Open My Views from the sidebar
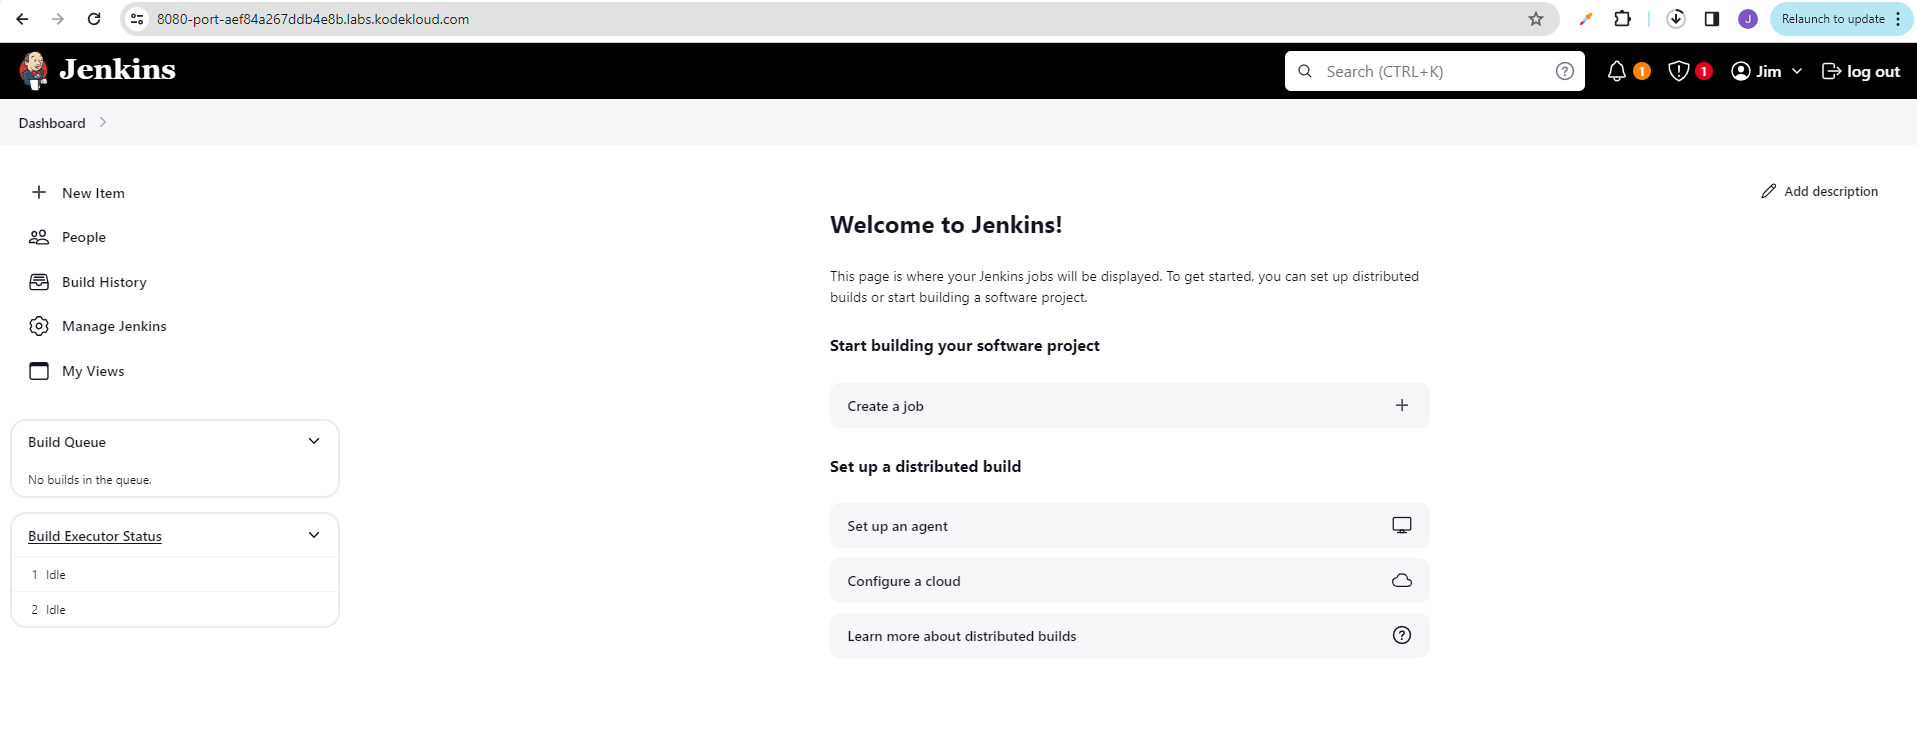Screen dimensions: 1917x738 point(93,371)
